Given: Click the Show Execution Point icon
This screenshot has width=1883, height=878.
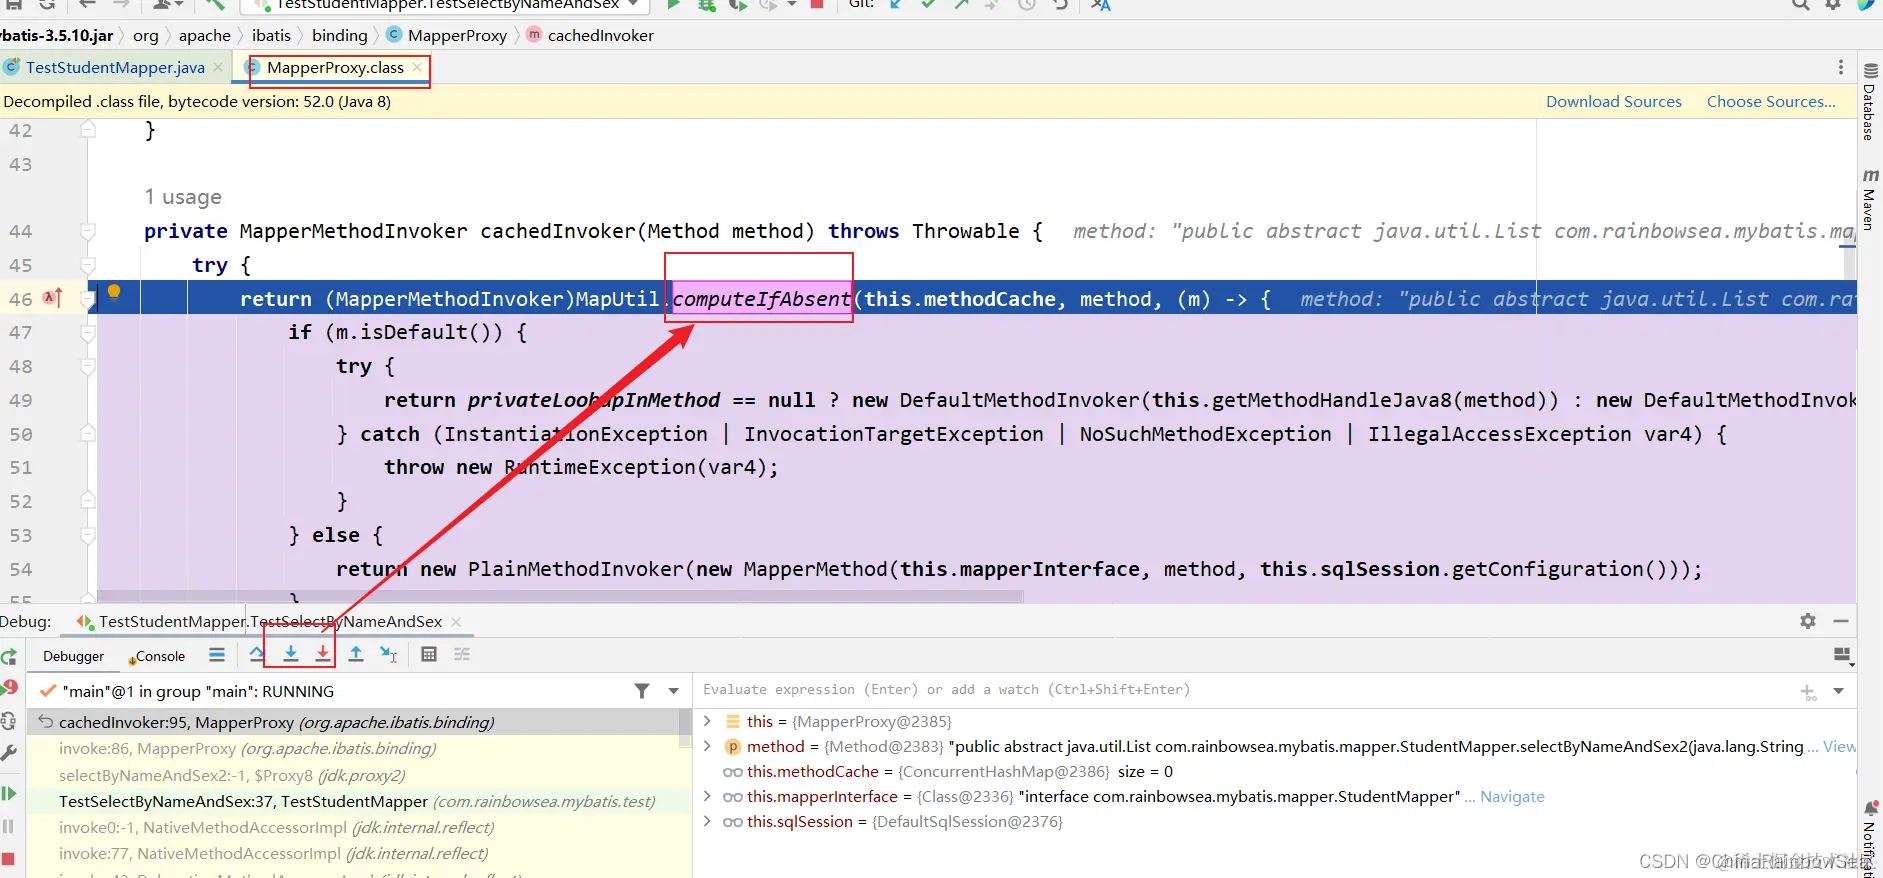Looking at the screenshot, I should (217, 655).
